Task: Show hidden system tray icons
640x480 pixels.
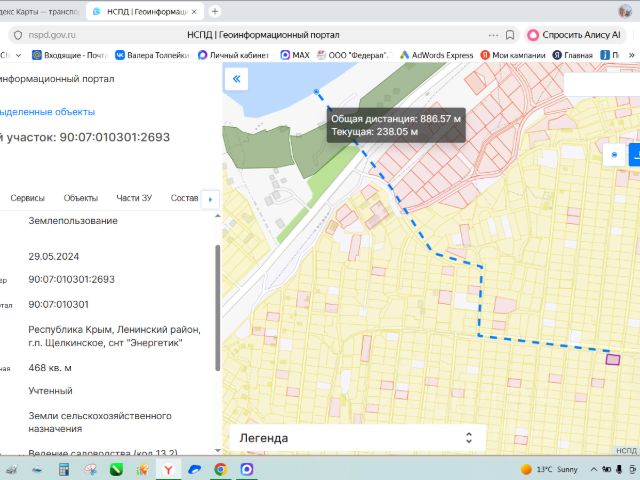Action: point(594,469)
